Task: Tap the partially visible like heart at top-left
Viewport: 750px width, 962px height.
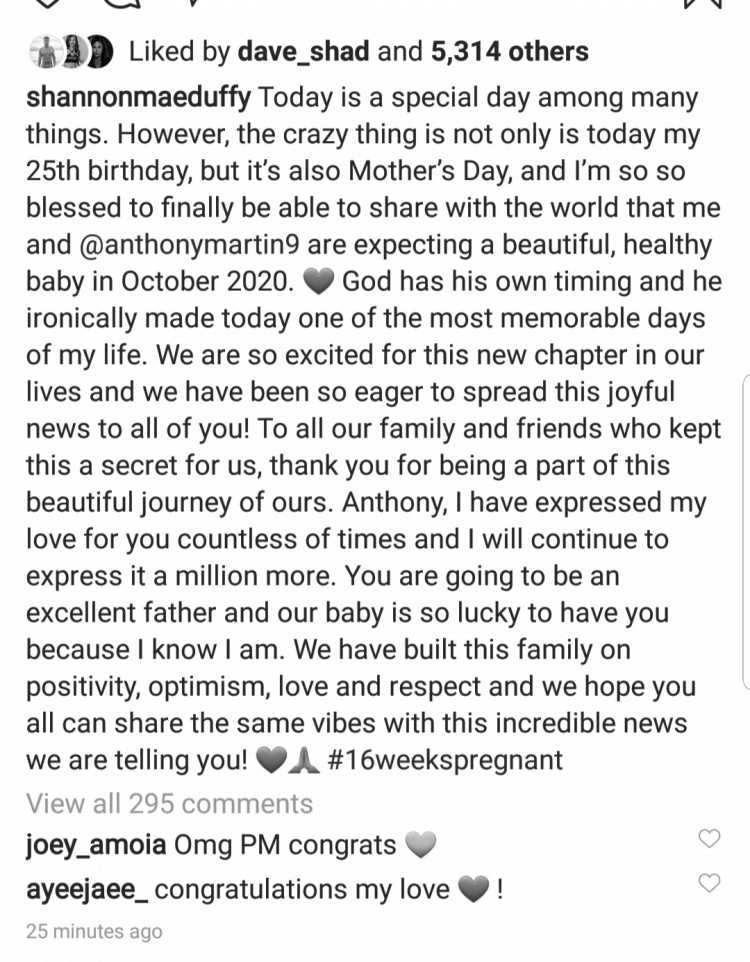Action: click(x=47, y=3)
